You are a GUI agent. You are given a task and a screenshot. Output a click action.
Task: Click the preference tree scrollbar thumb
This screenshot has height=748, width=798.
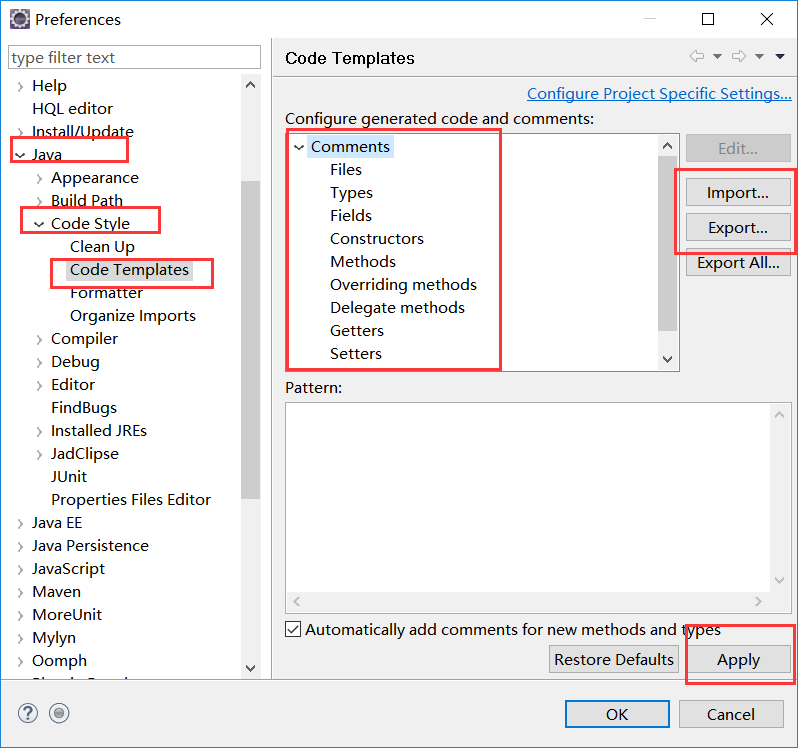[x=250, y=340]
